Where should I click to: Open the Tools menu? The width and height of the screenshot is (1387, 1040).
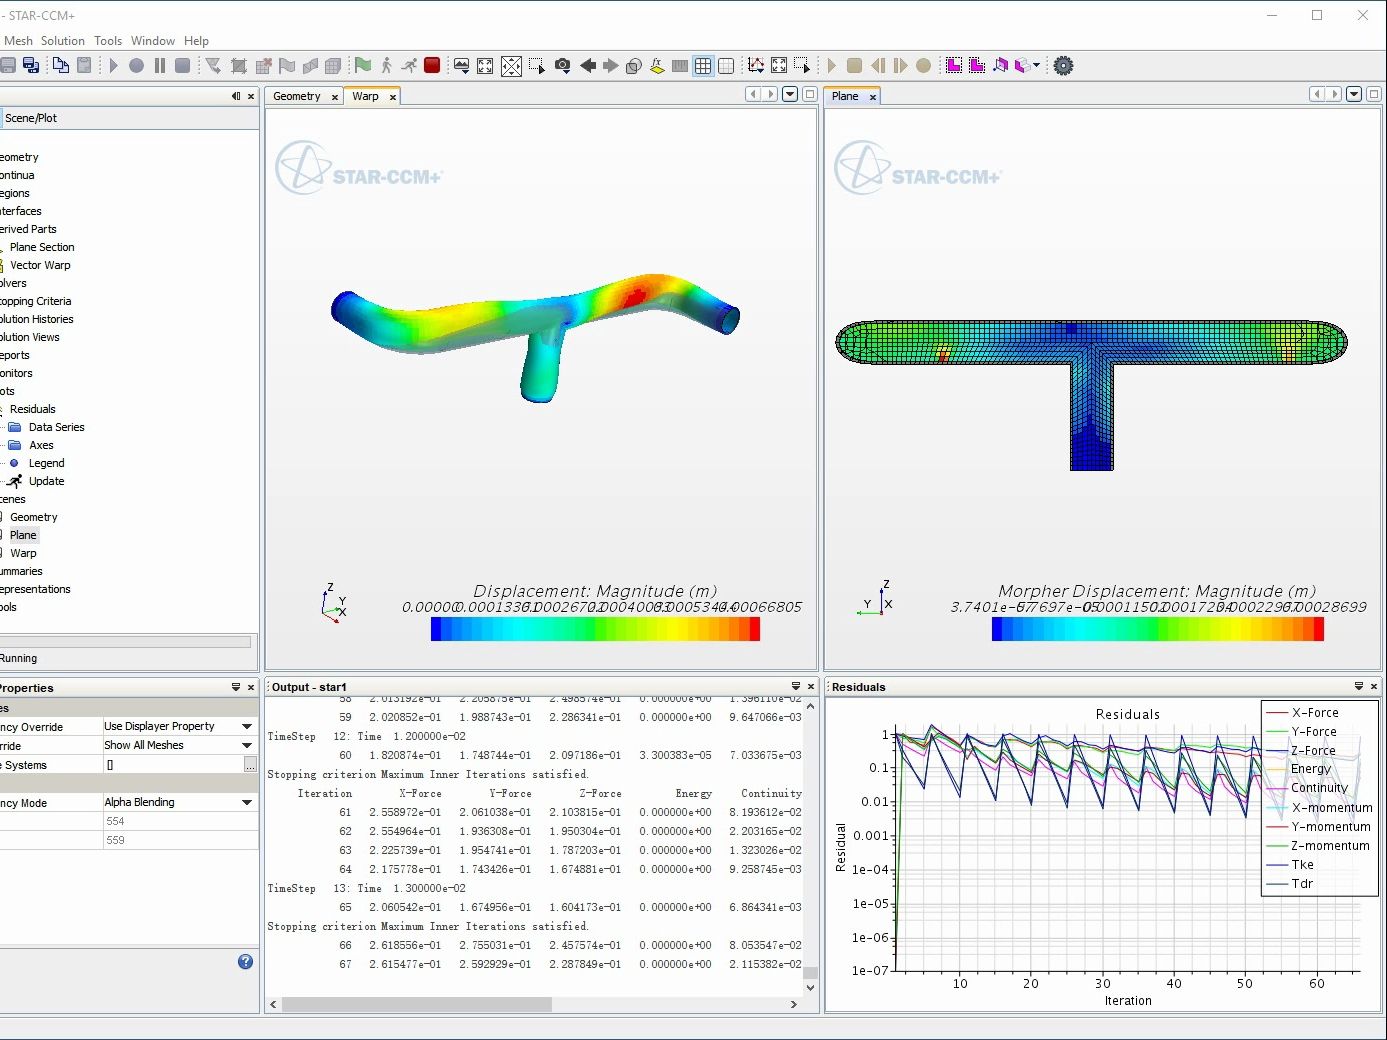(x=108, y=41)
